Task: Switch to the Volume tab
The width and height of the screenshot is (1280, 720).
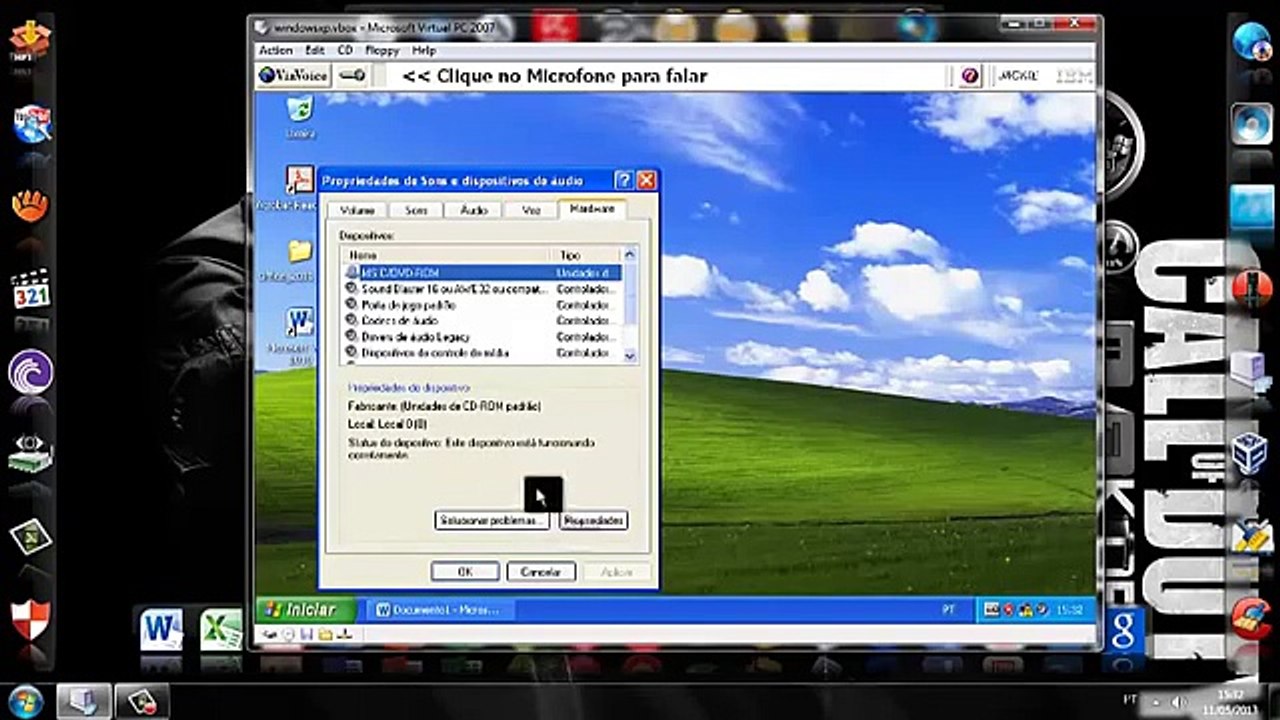Action: click(357, 210)
